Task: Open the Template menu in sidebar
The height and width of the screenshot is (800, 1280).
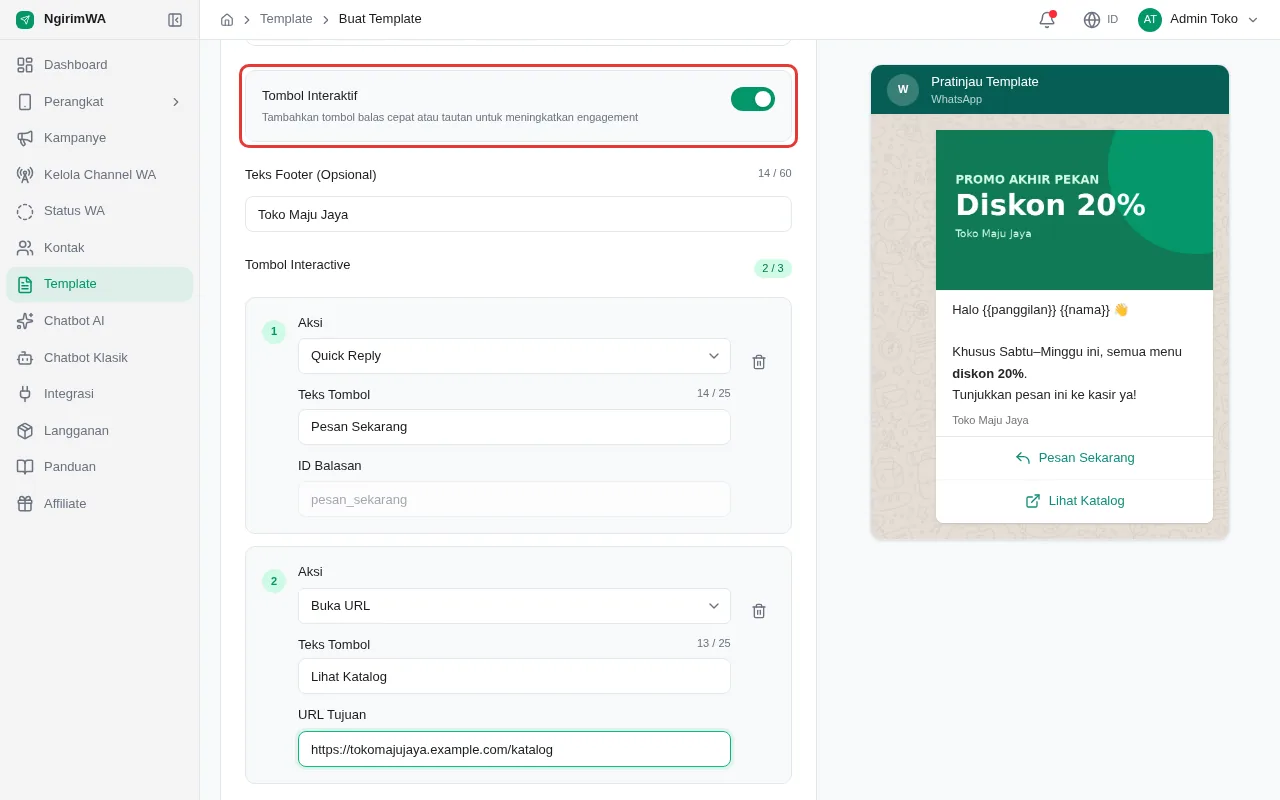Action: click(100, 284)
